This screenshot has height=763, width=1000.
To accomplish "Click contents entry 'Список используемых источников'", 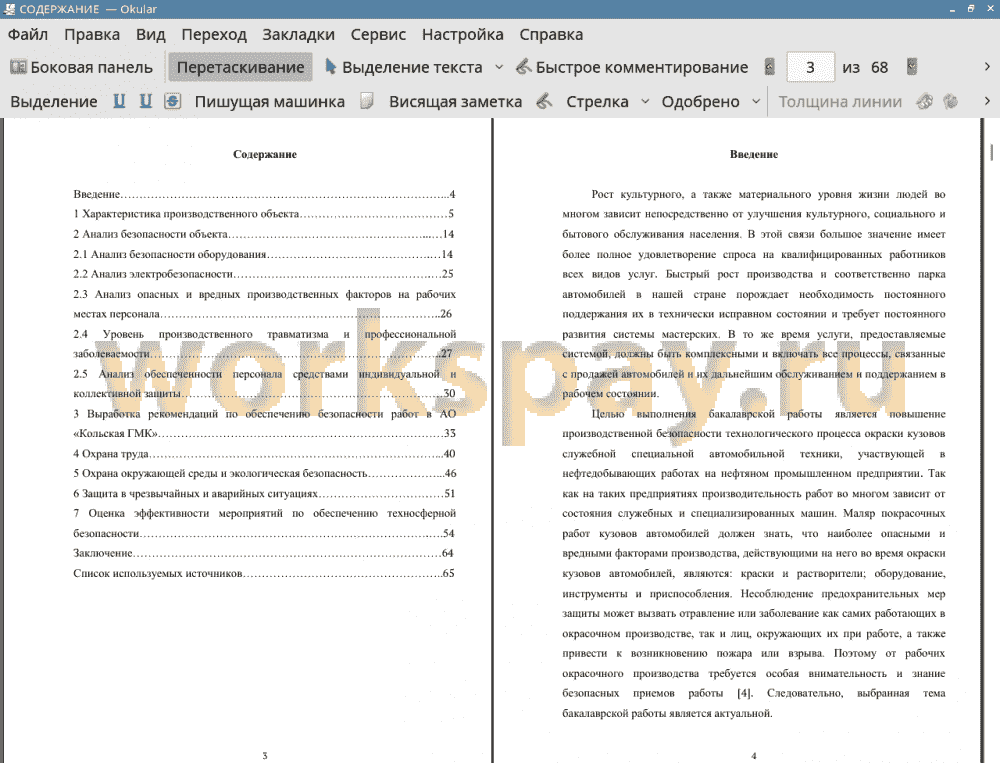I will click(x=263, y=573).
